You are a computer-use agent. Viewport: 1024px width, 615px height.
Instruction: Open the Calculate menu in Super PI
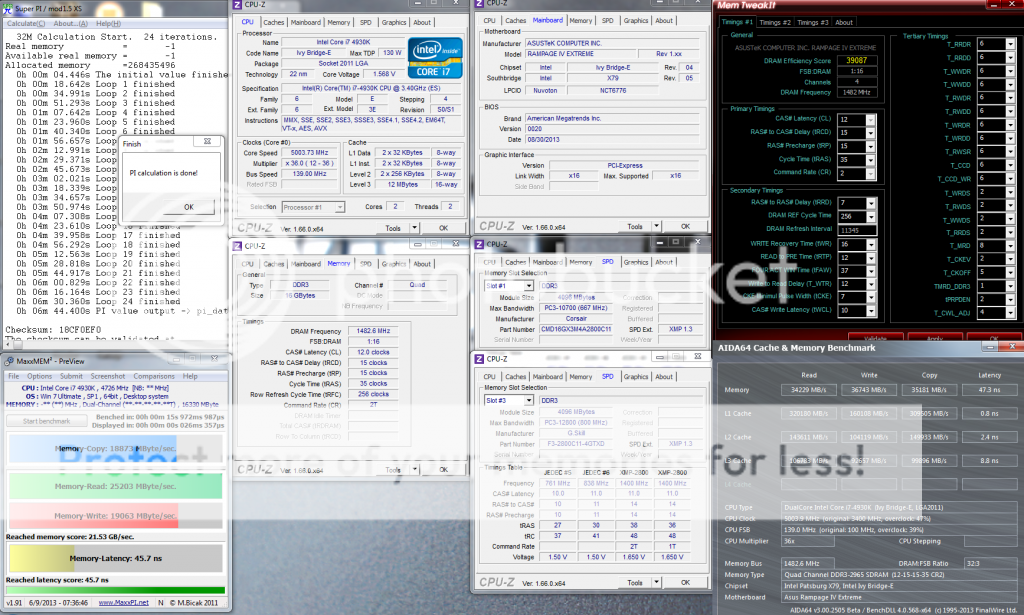coord(23,23)
